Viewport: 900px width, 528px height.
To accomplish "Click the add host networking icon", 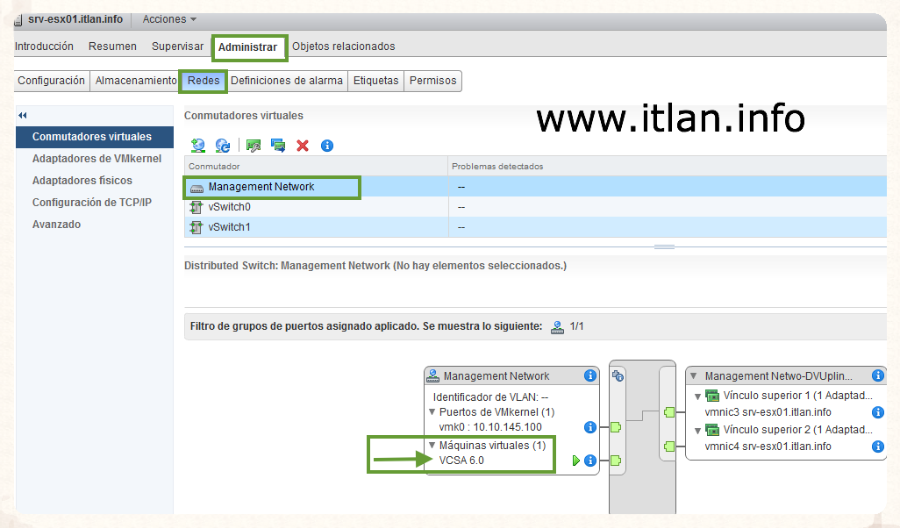I will 198,146.
